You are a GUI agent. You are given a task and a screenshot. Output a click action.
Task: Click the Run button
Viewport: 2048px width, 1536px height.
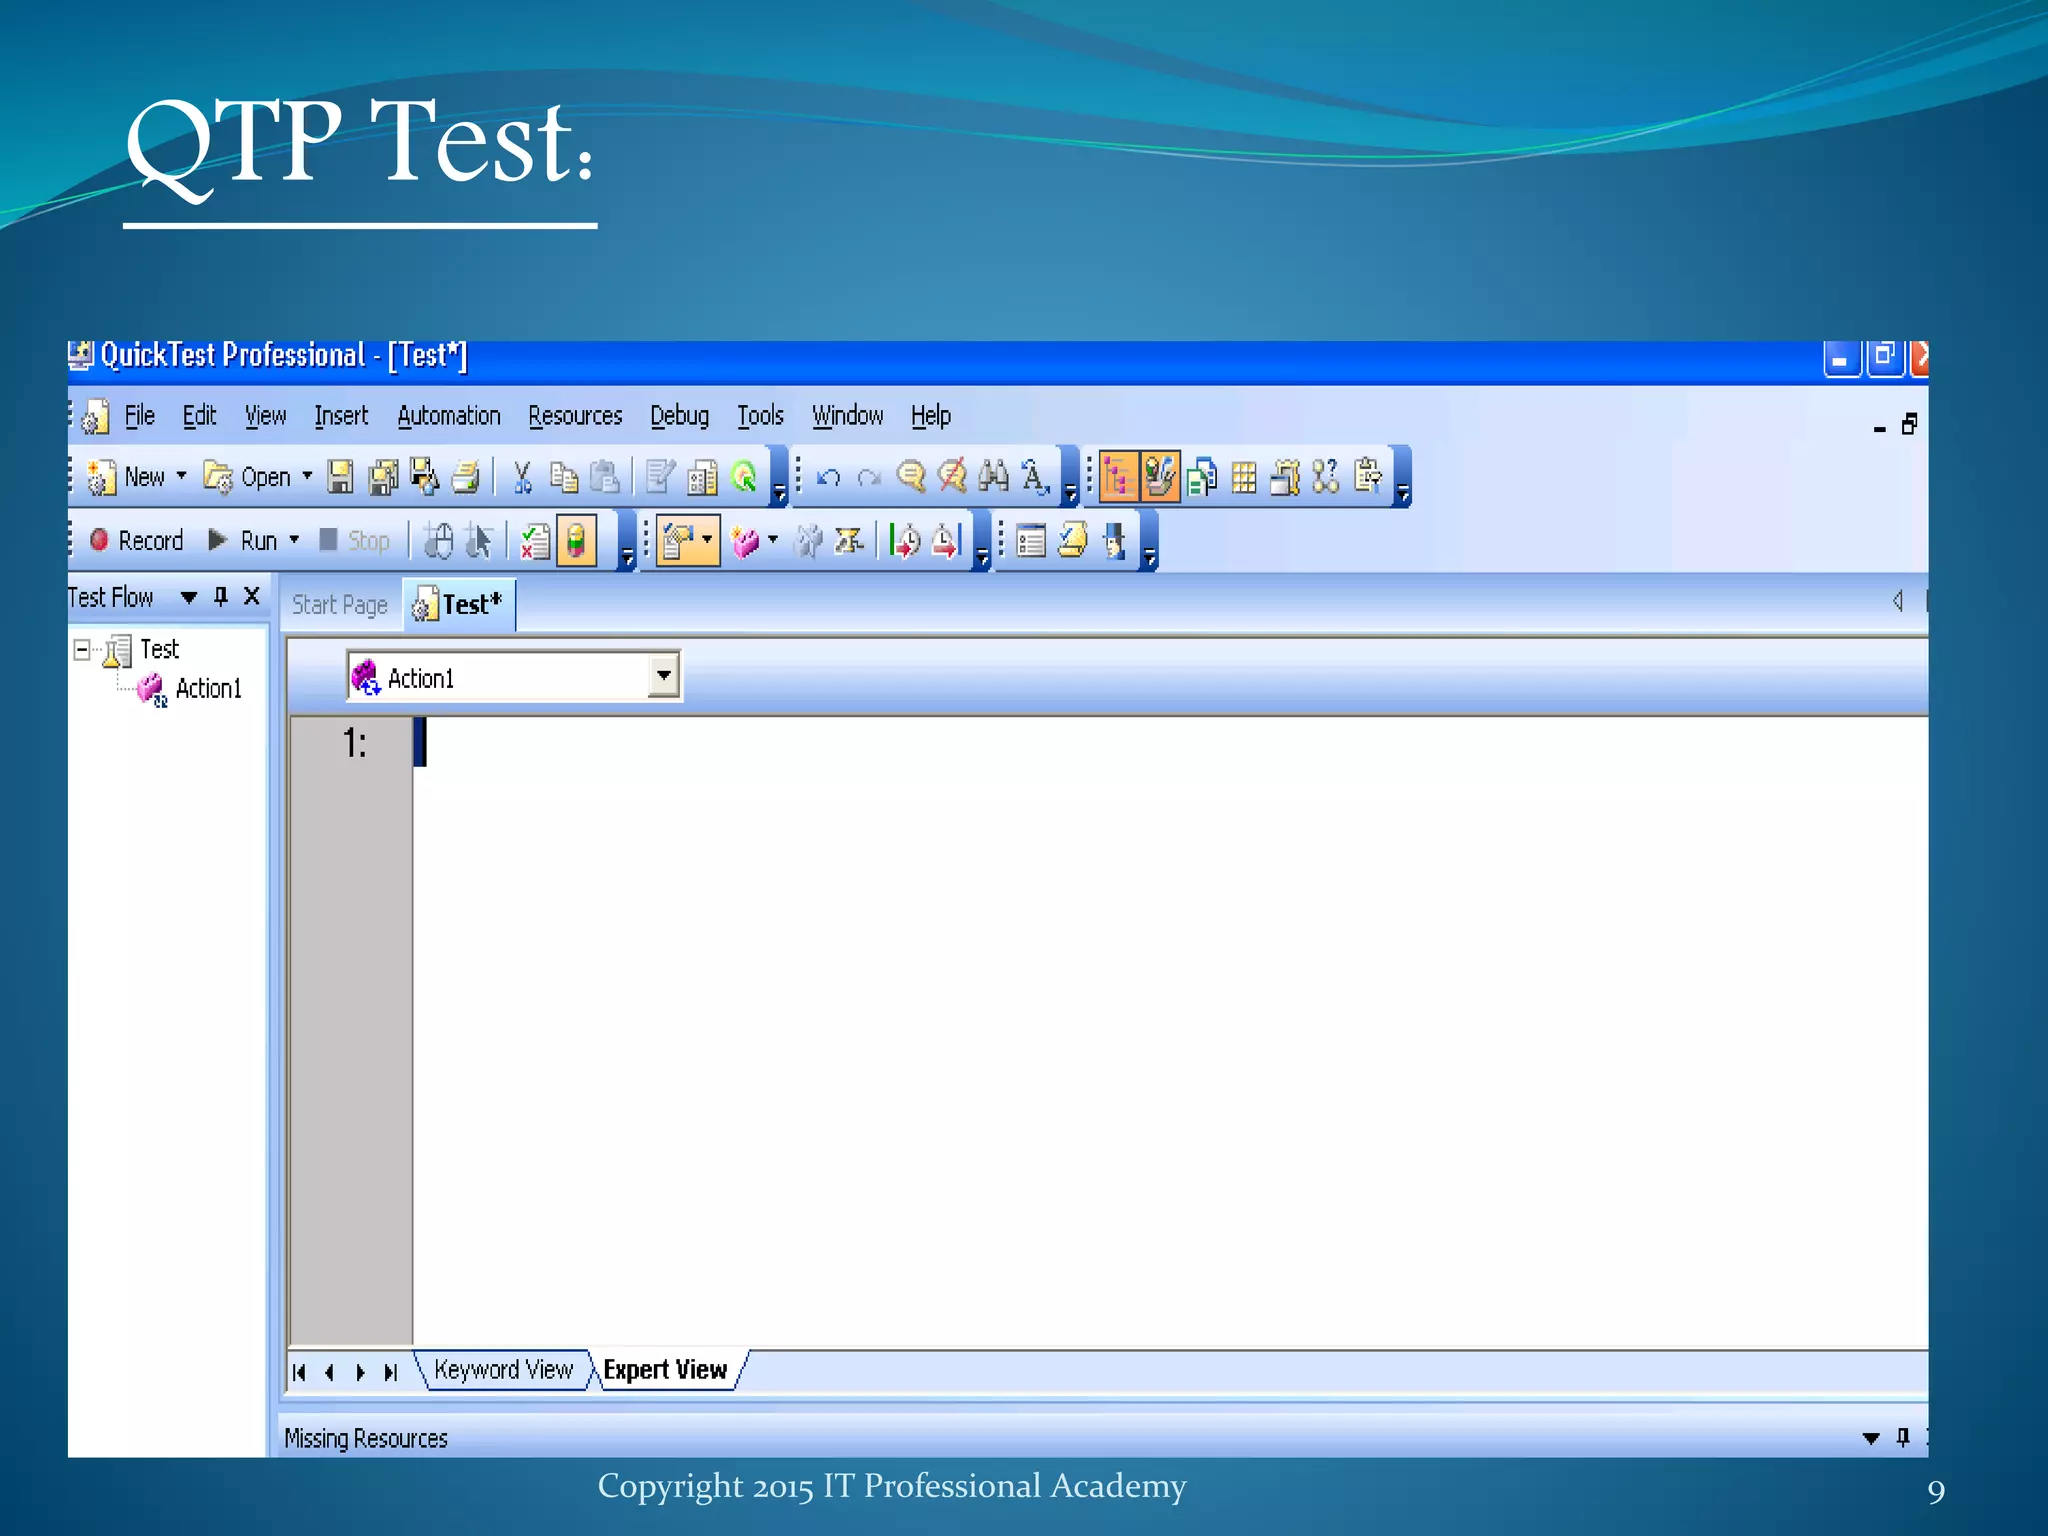point(242,541)
